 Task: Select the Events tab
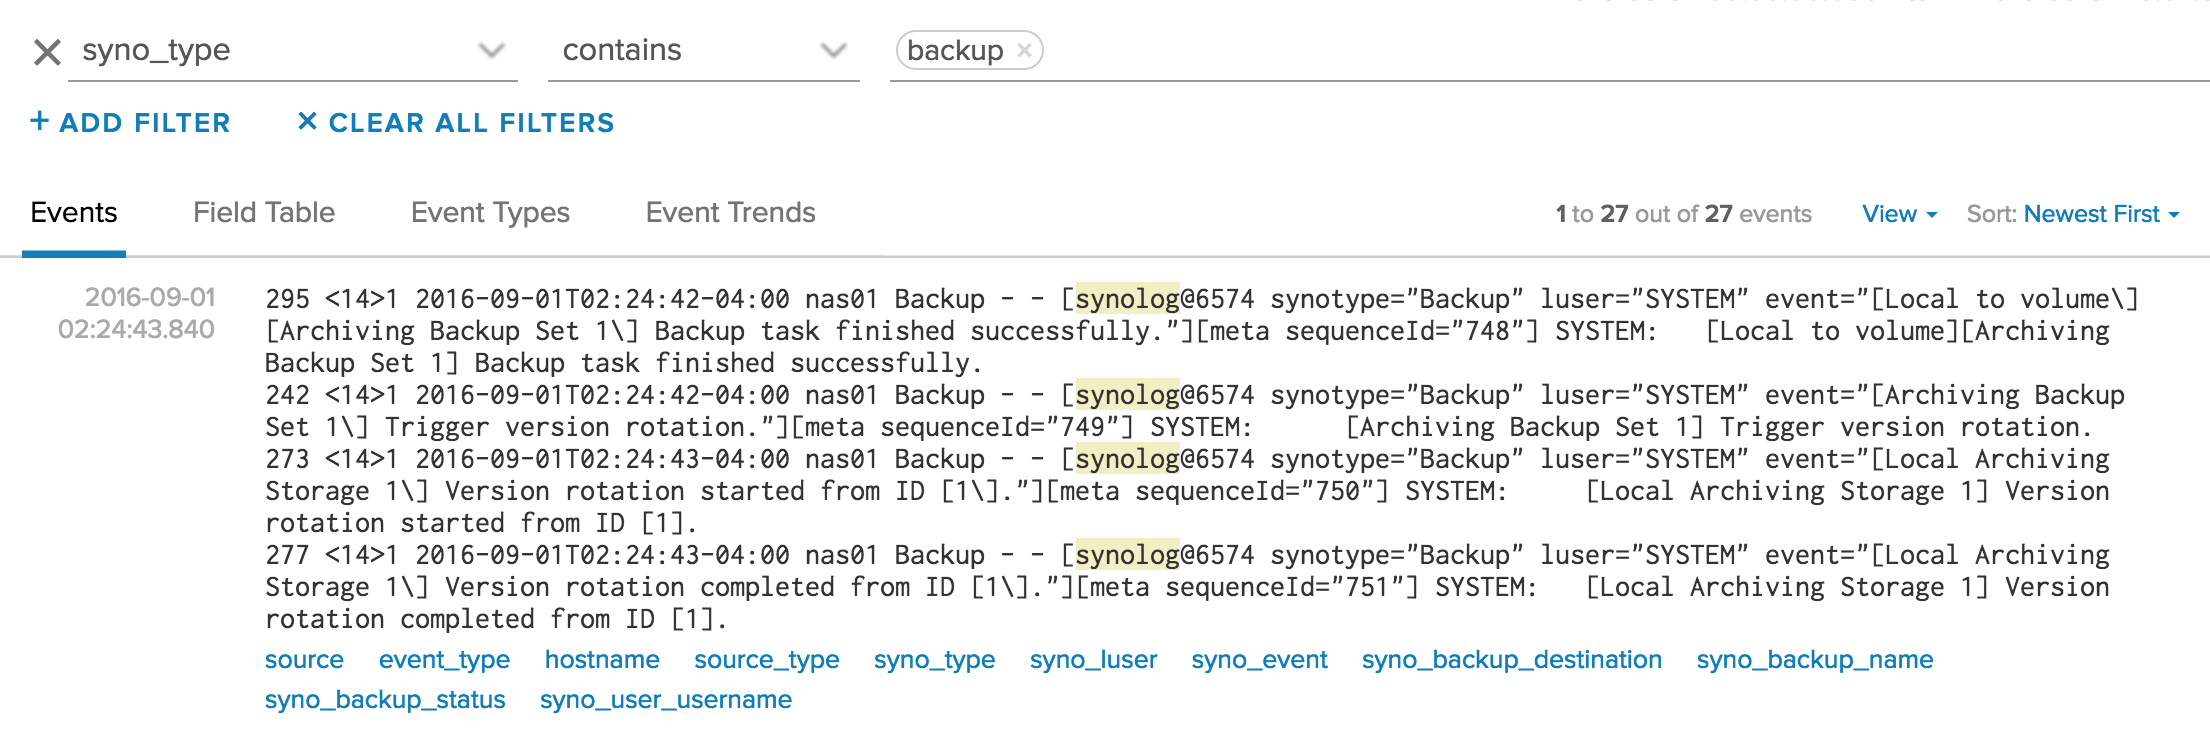tap(74, 213)
